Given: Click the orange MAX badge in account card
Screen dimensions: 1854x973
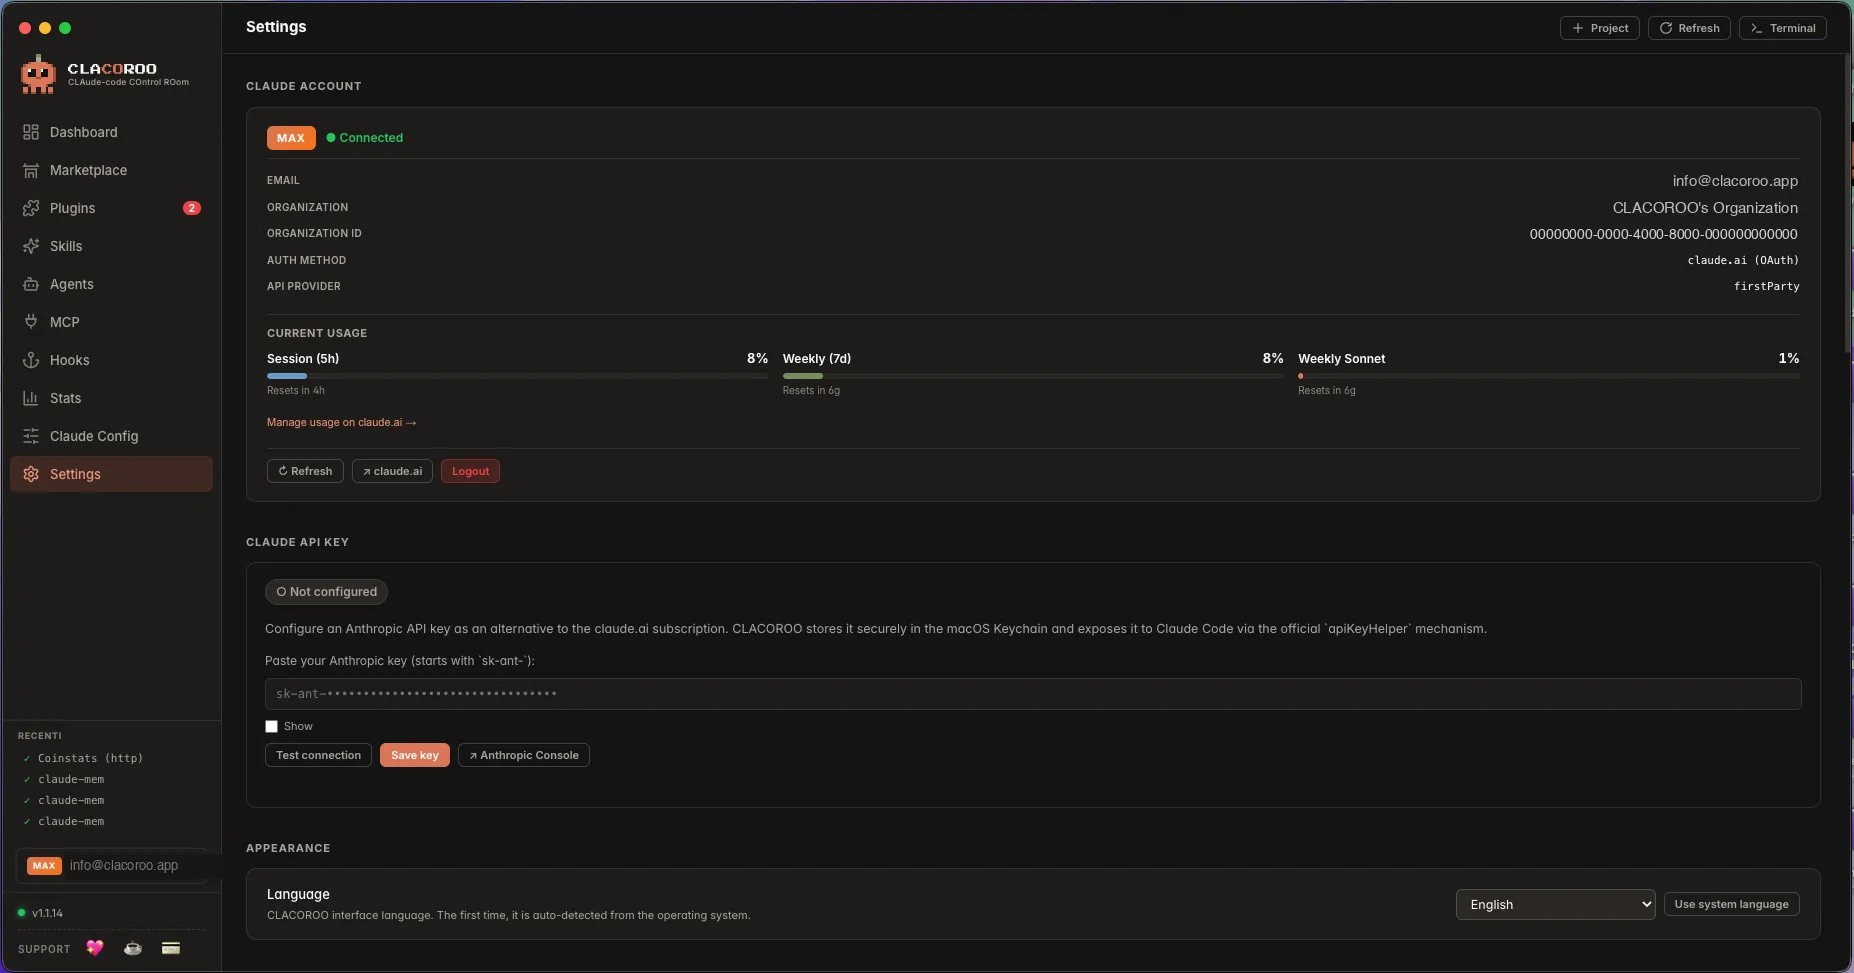Looking at the screenshot, I should 291,138.
